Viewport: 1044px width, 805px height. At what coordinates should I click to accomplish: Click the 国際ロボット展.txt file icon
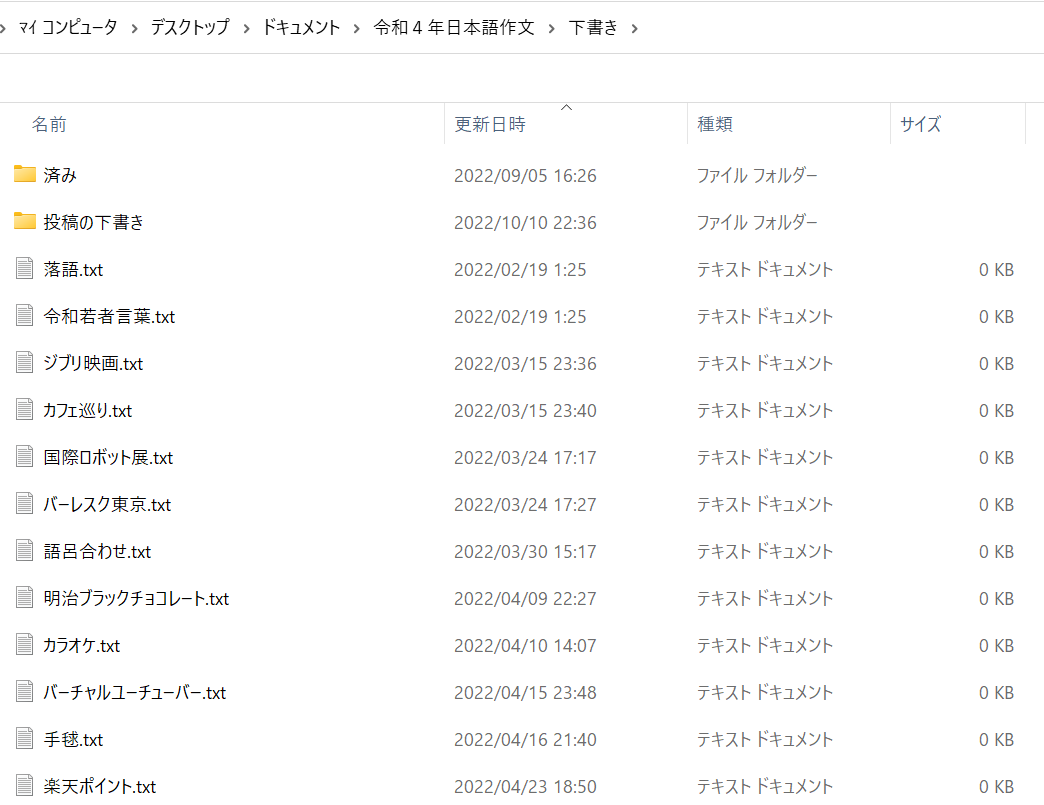click(x=25, y=457)
